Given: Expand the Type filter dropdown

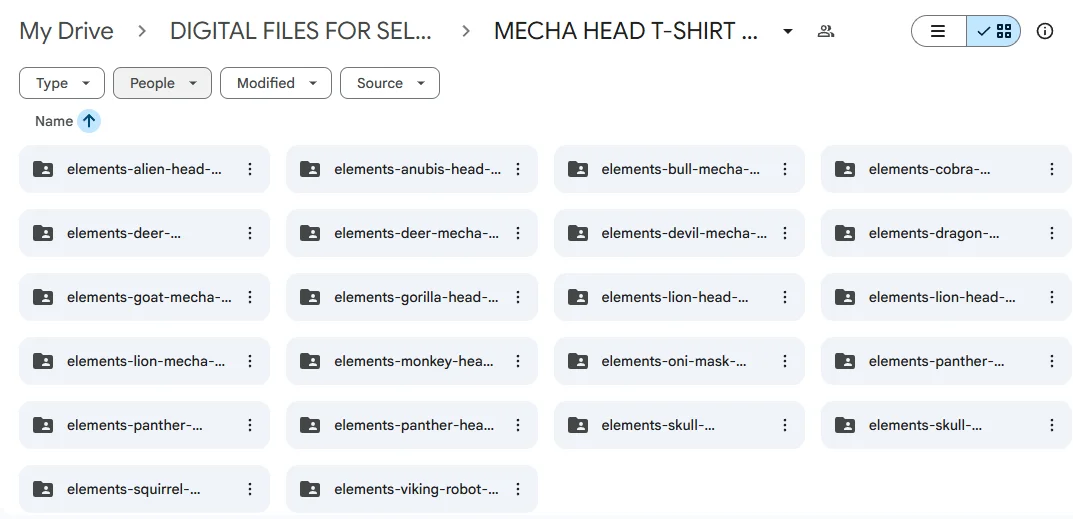Looking at the screenshot, I should 61,83.
